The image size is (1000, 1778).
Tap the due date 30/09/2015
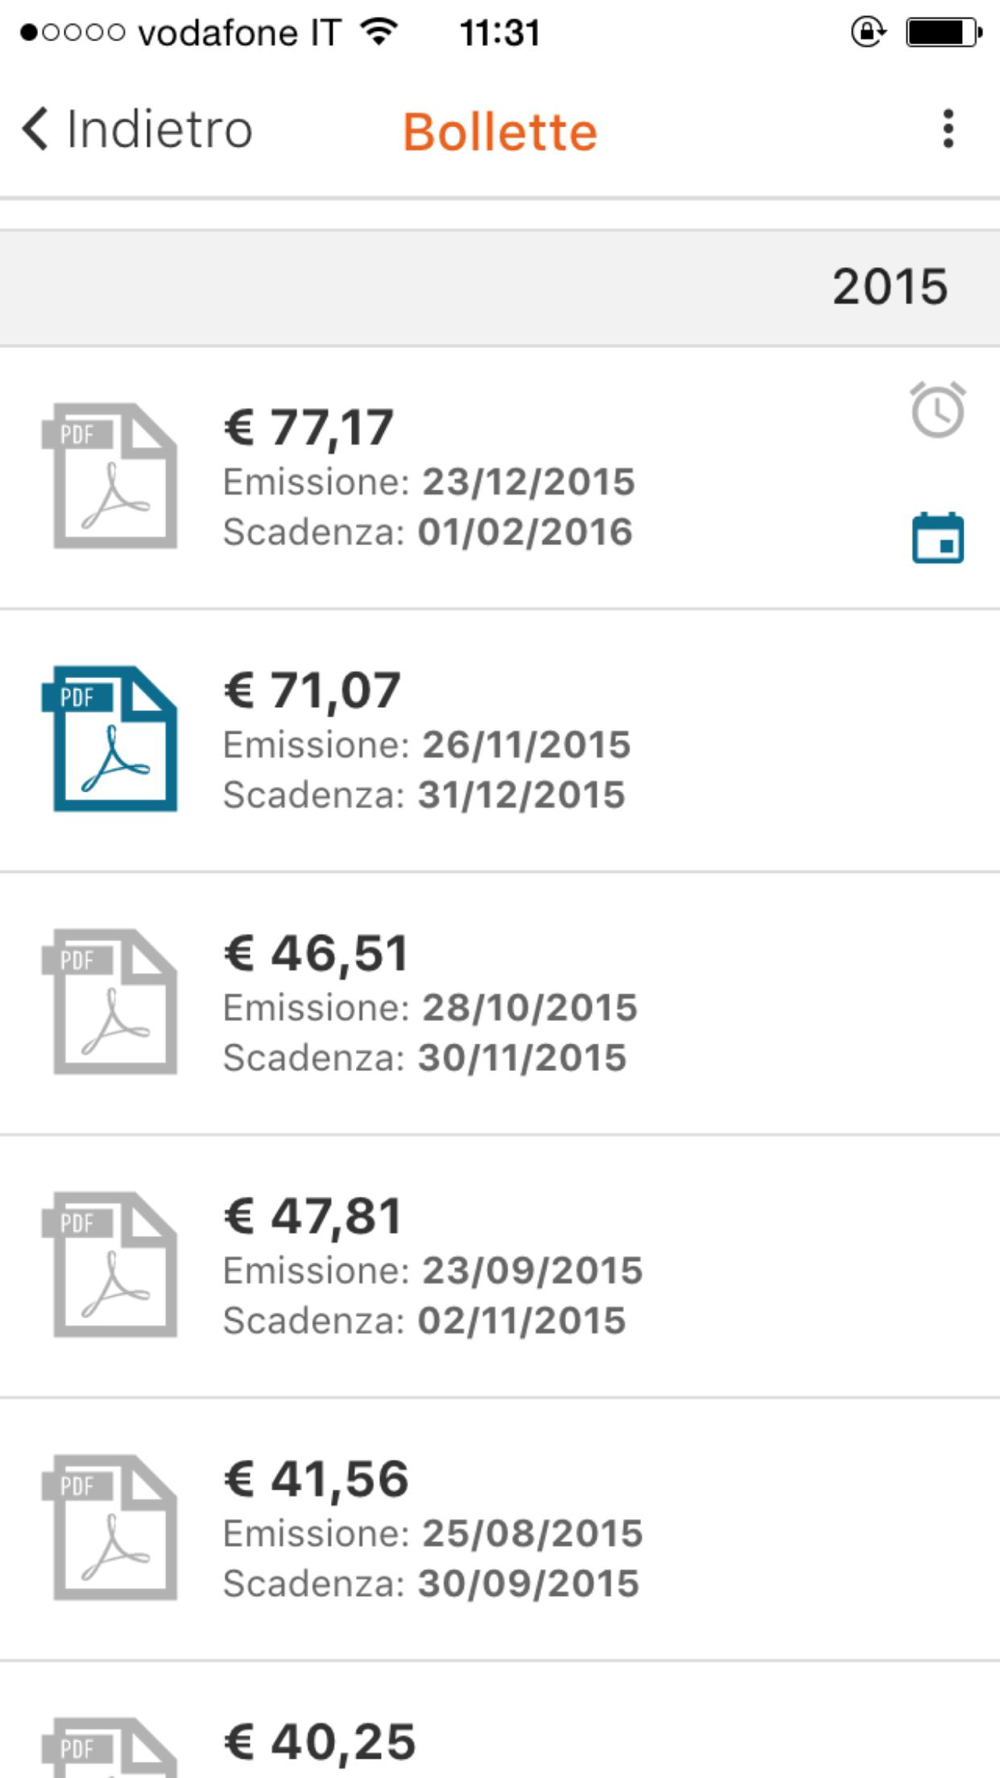click(x=528, y=1584)
